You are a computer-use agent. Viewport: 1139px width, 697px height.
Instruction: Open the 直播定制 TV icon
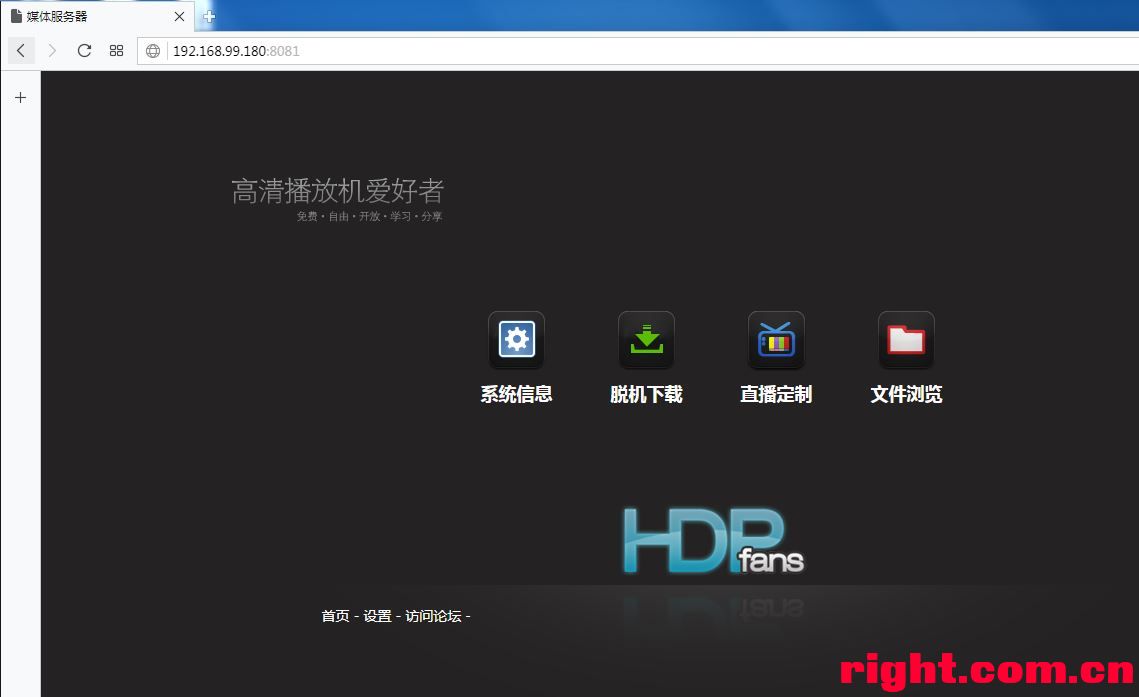point(777,340)
